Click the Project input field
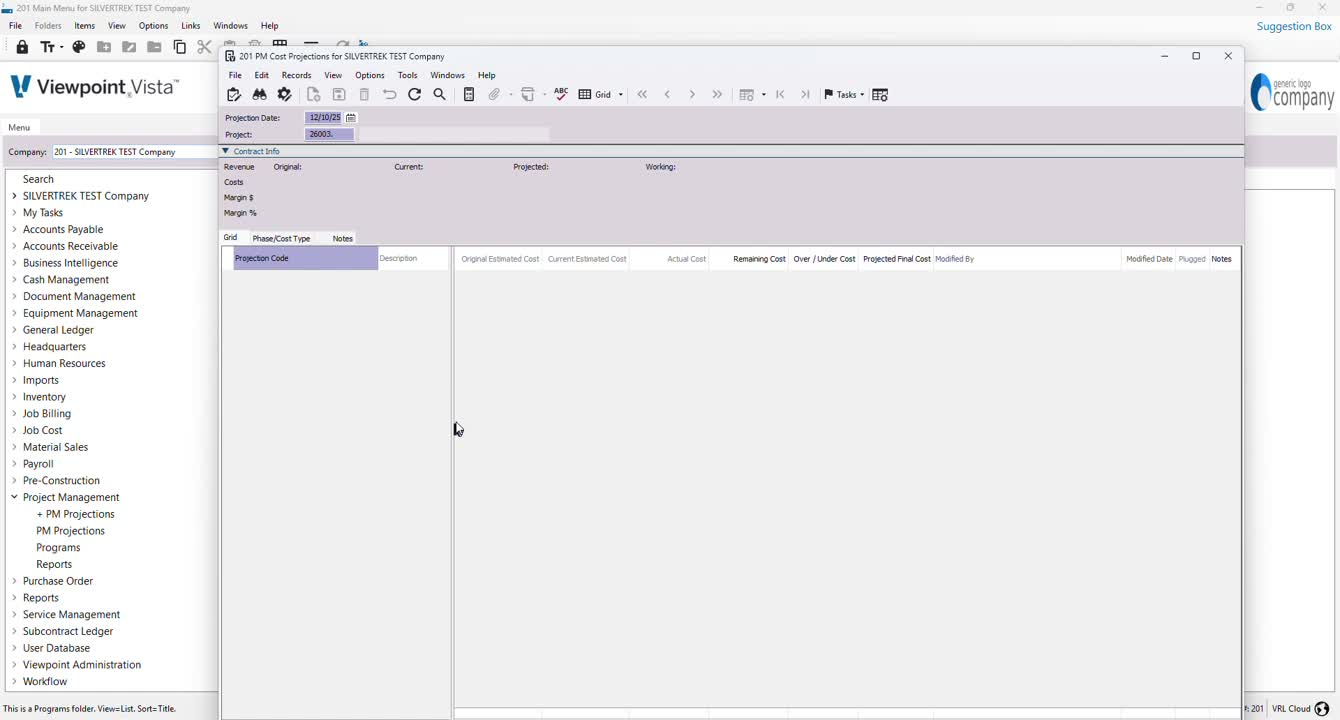 329,134
